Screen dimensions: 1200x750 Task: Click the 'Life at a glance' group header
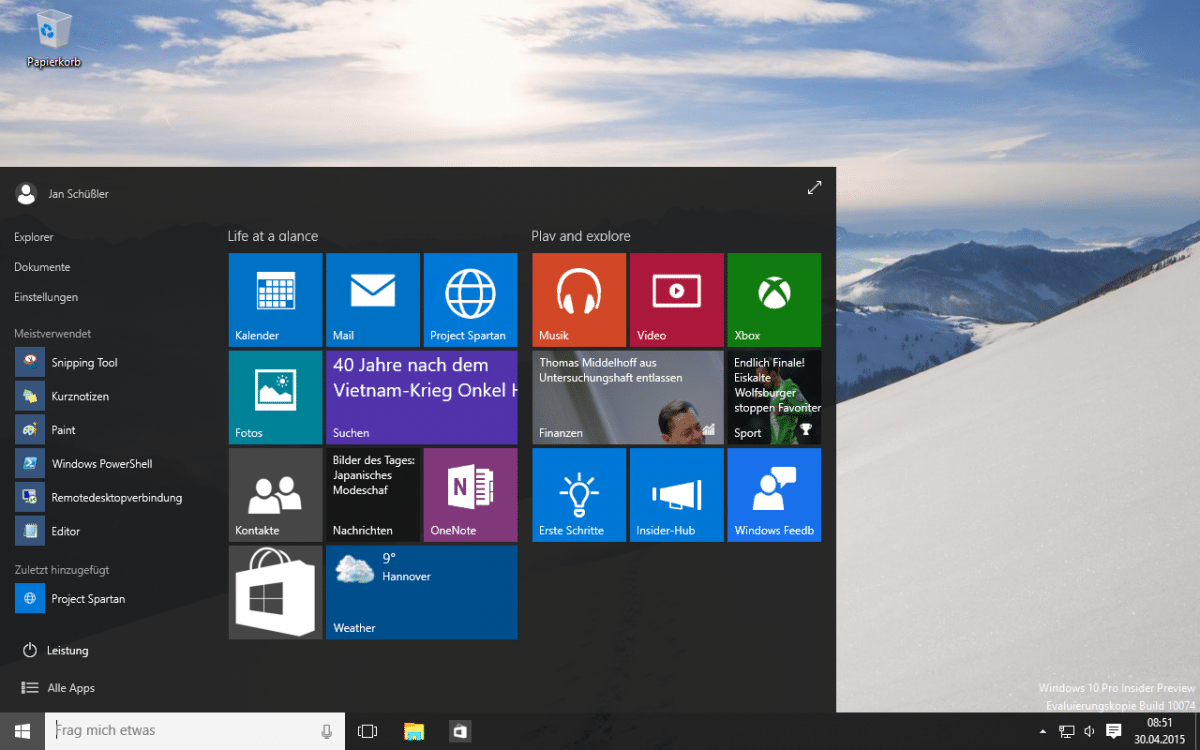(x=273, y=236)
